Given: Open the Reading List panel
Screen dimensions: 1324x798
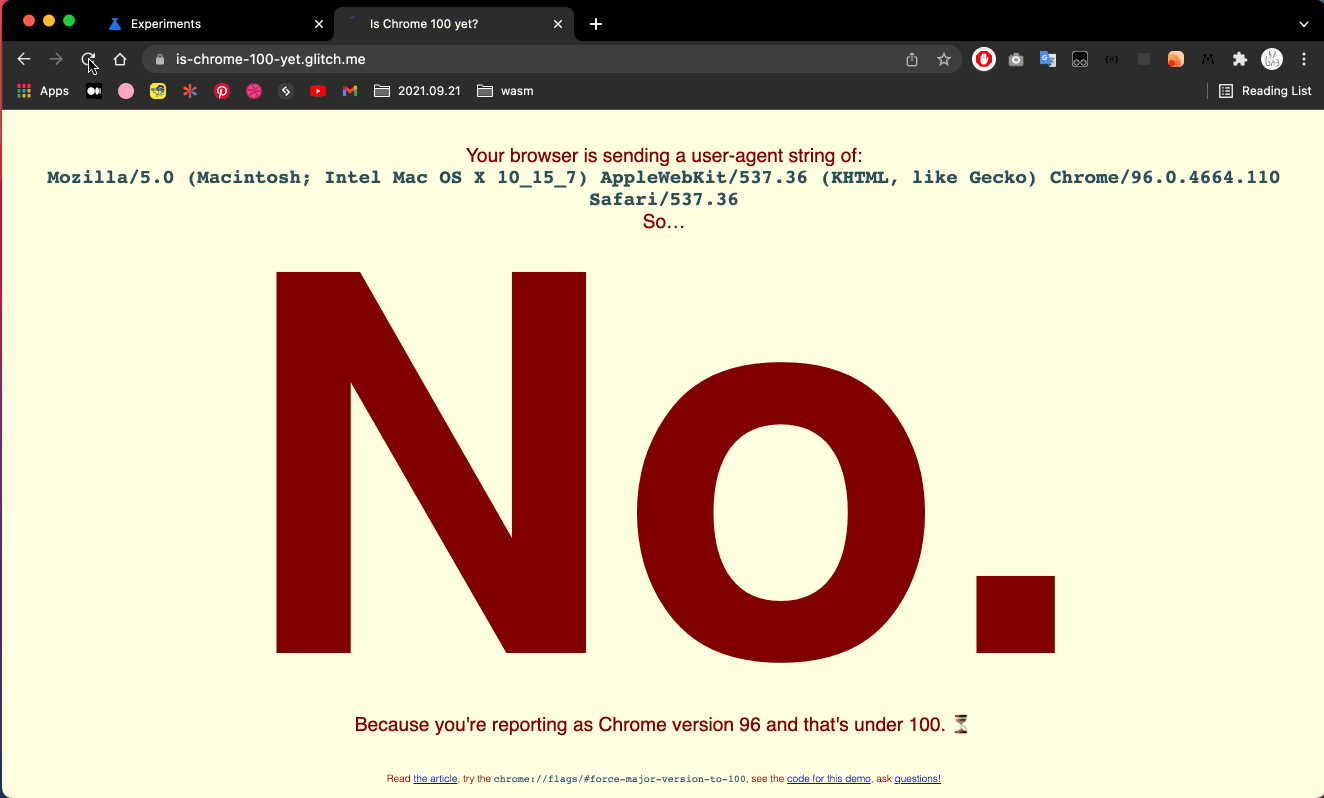Looking at the screenshot, I should click(1265, 91).
